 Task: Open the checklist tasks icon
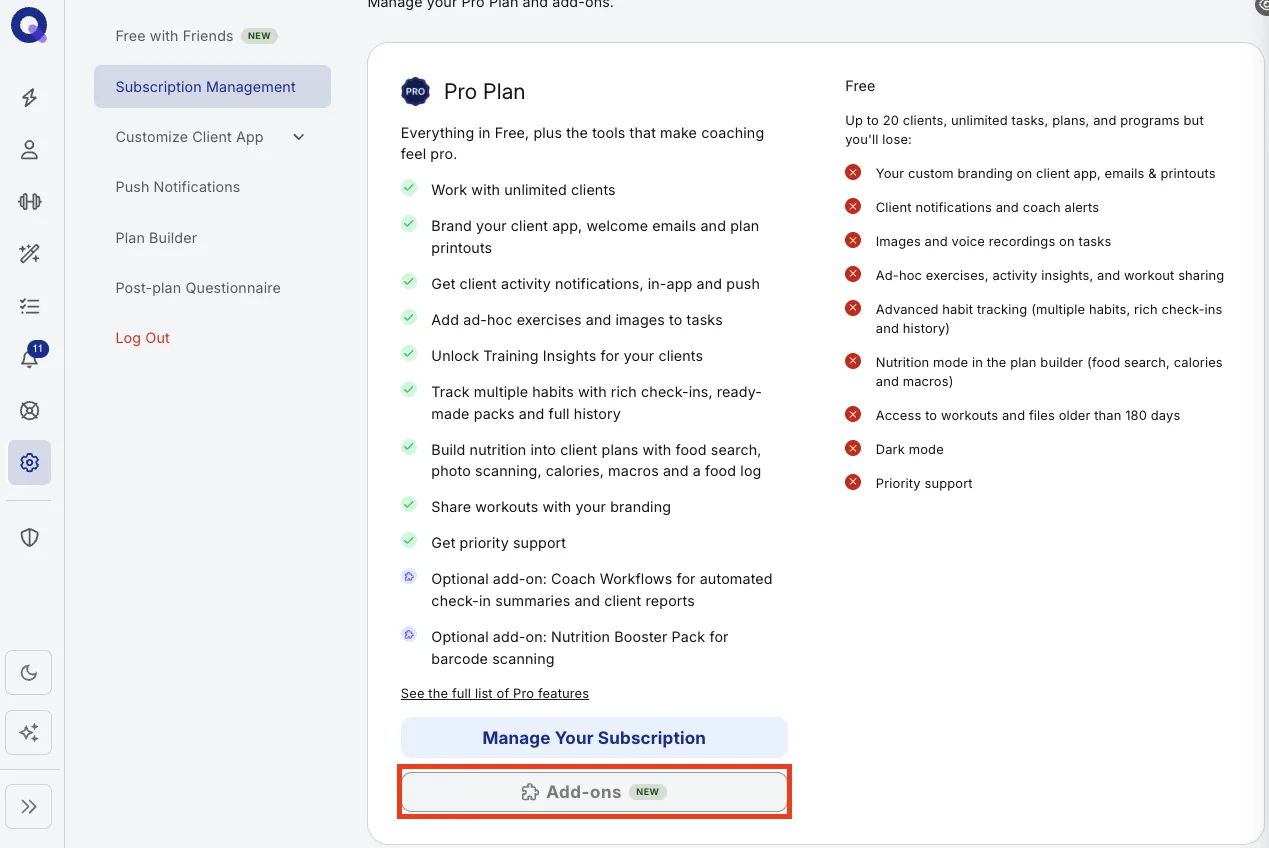[x=30, y=306]
